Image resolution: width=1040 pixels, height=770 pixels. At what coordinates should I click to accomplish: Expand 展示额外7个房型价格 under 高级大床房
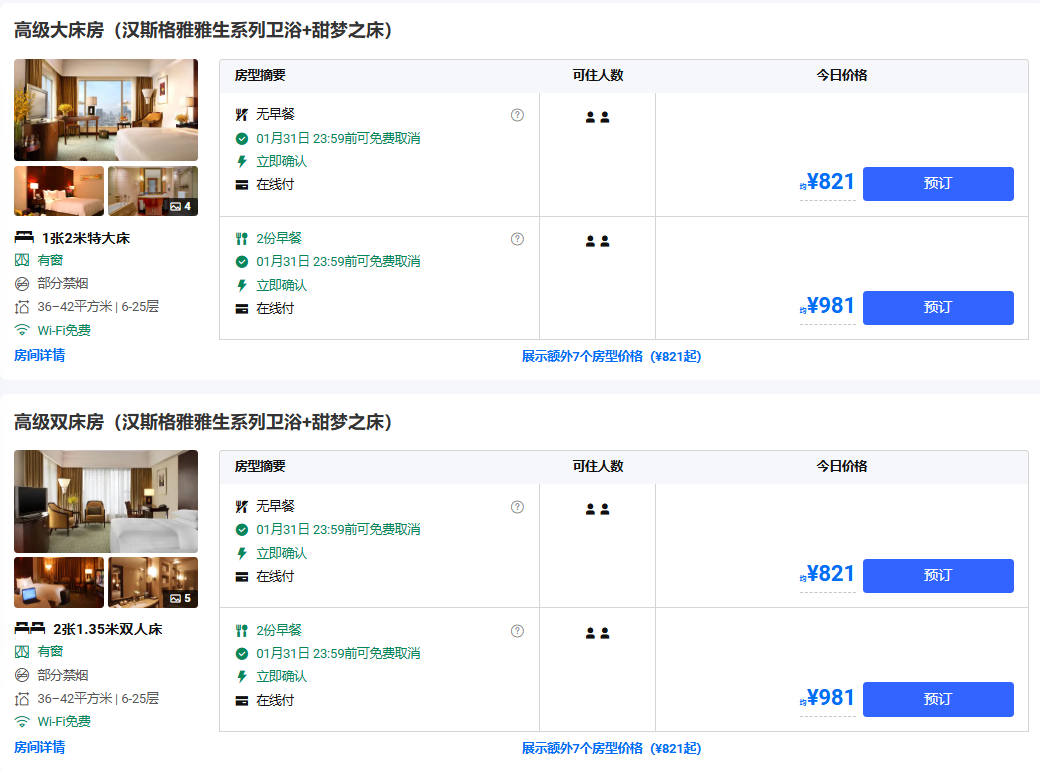(x=611, y=356)
